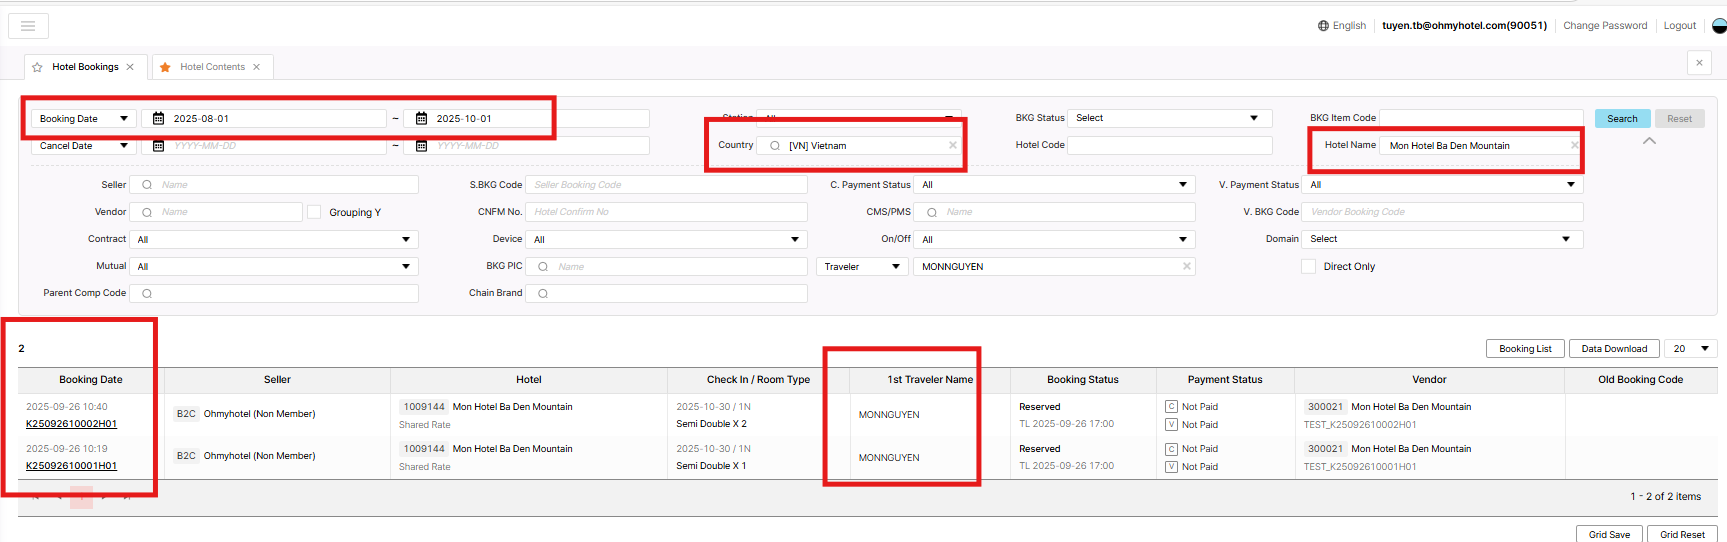Click the star icon on Hotel Contents tab
The height and width of the screenshot is (542, 1727).
[165, 67]
